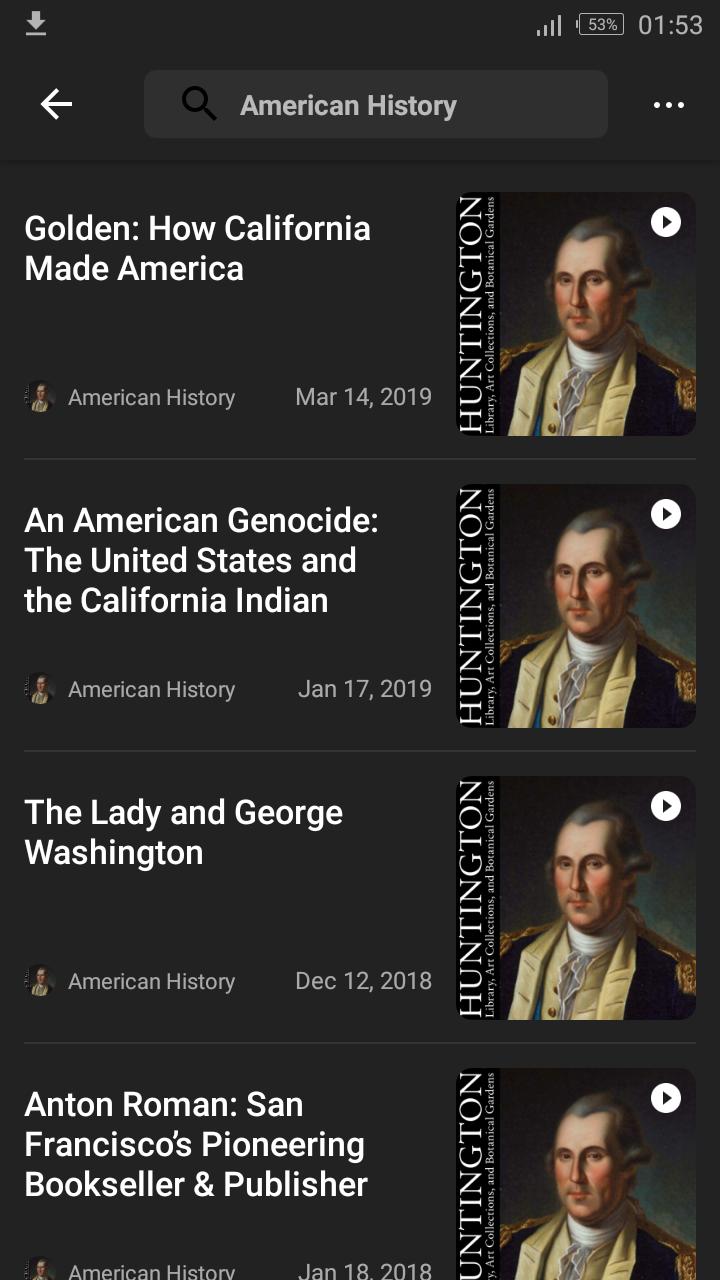Screen dimensions: 720x1280
Task: Click the American History search field
Action: (376, 104)
